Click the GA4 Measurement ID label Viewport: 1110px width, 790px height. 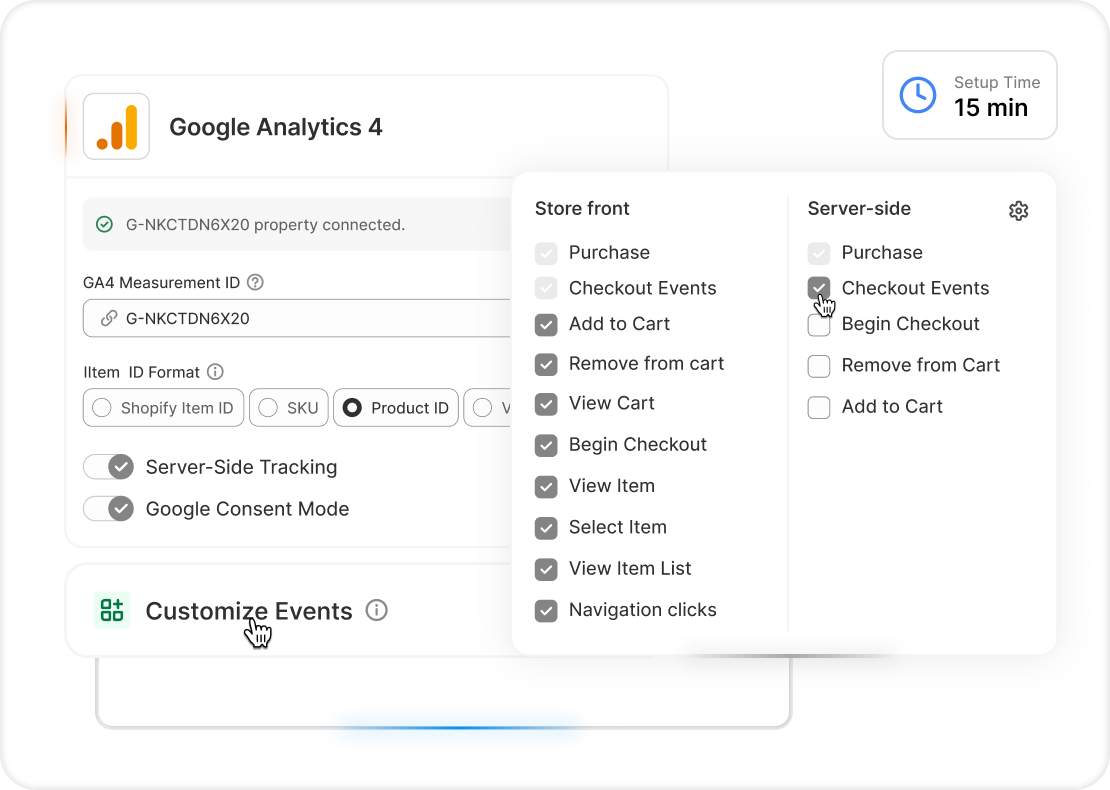[161, 282]
